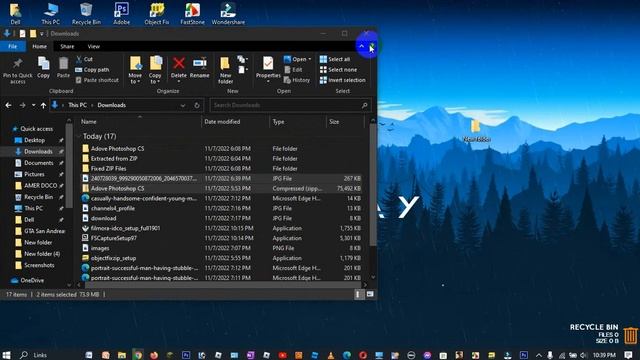The height and width of the screenshot is (360, 640).
Task: Click the Paste ribbon button
Action: (x=63, y=67)
